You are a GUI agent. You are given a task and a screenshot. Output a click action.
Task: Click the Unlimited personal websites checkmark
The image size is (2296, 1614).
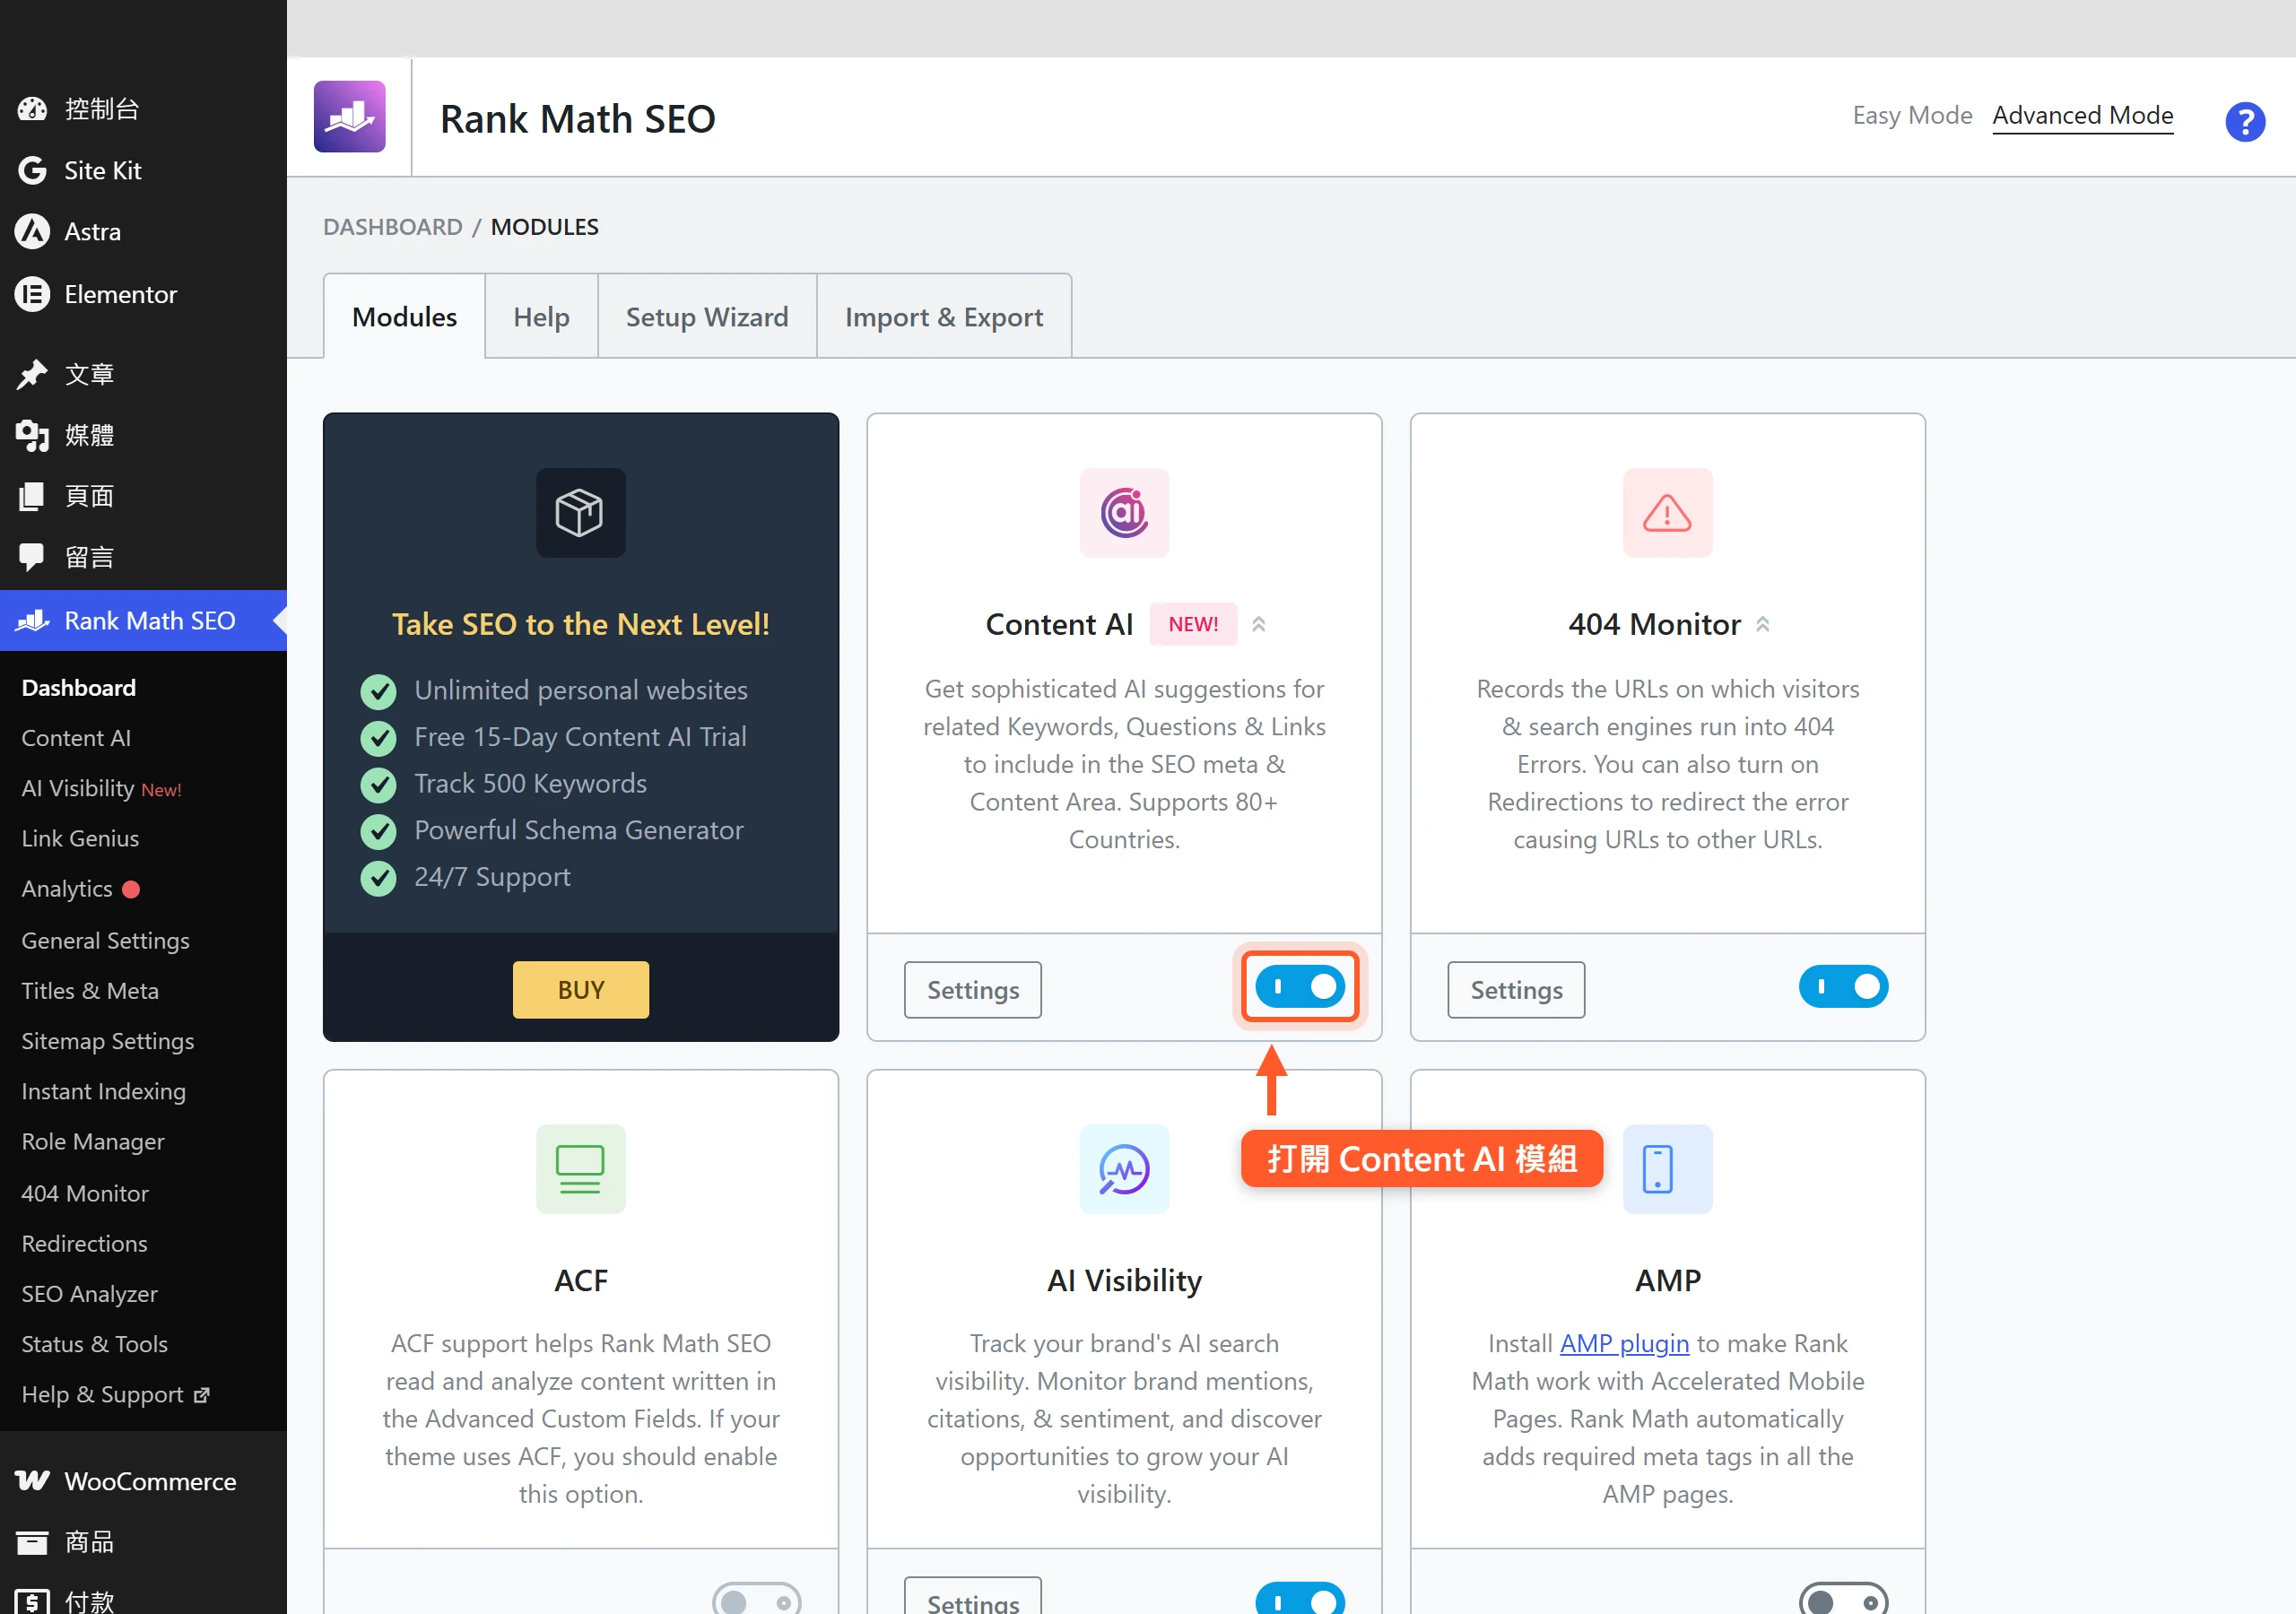coord(378,691)
